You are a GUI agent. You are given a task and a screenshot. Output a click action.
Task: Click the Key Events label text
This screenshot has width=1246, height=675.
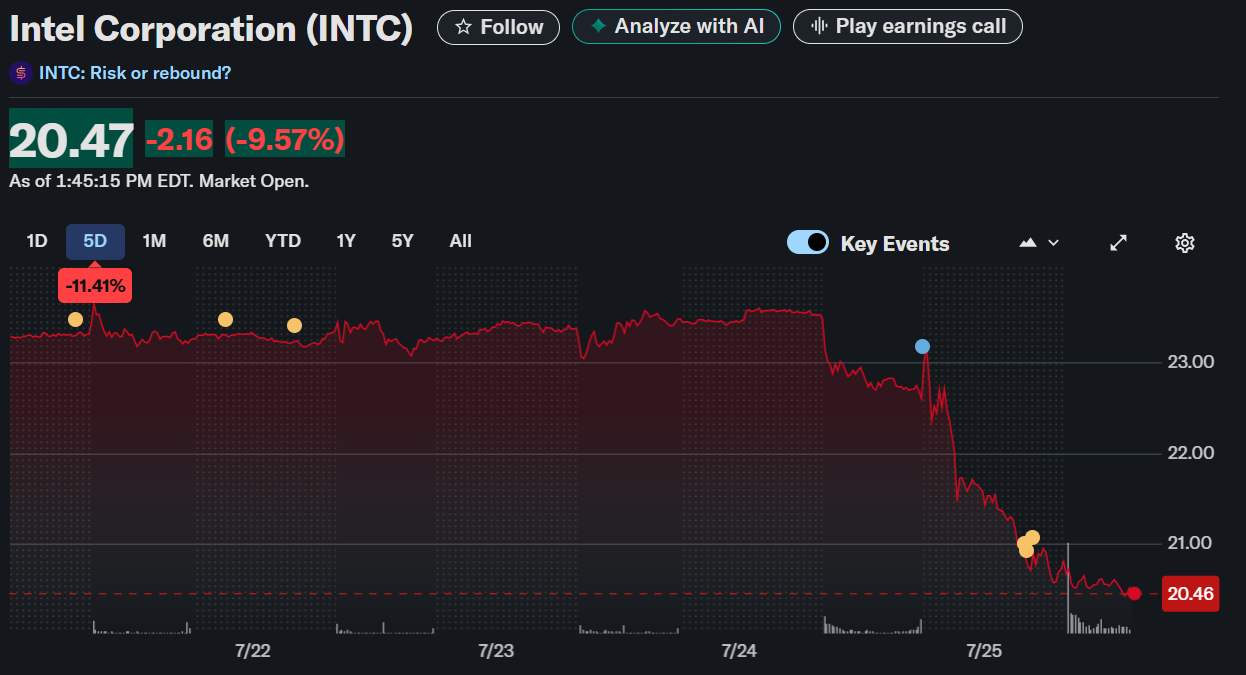tap(895, 244)
